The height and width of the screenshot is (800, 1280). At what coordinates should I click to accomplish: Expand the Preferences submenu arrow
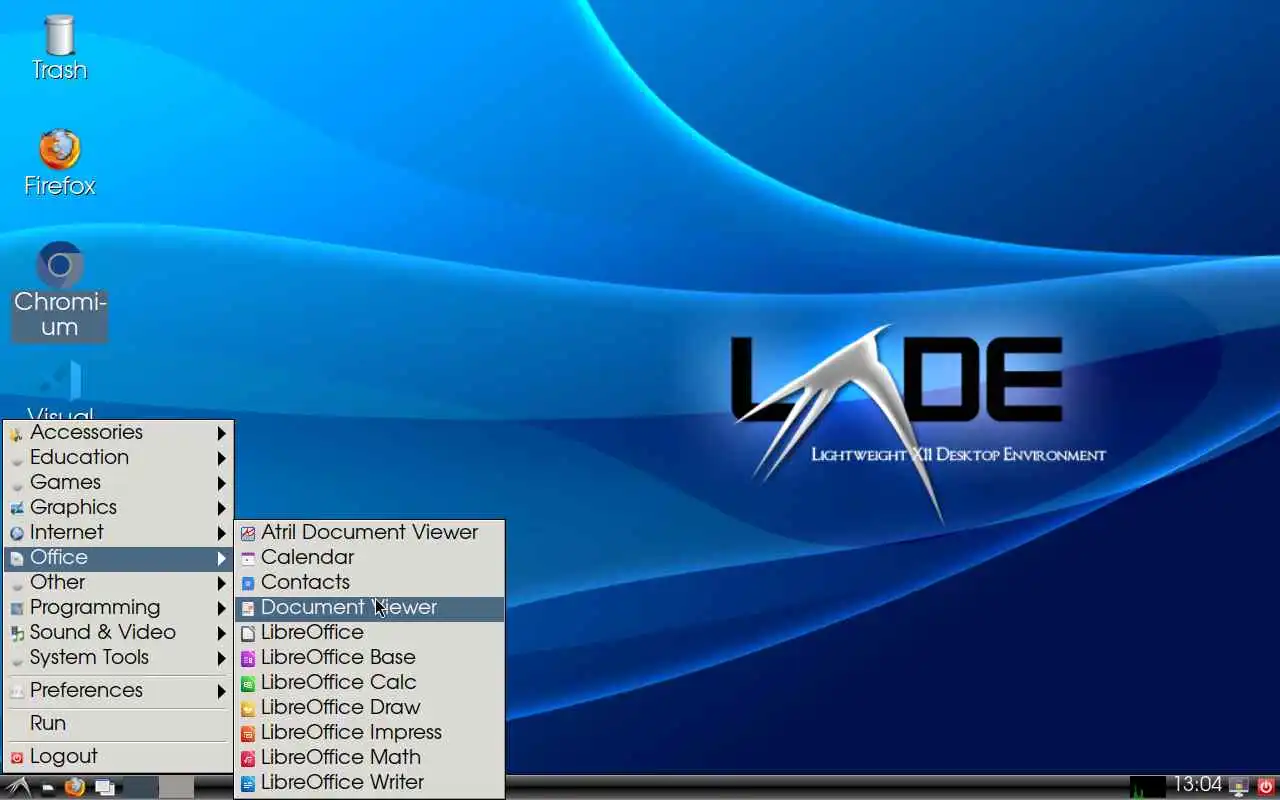222,691
